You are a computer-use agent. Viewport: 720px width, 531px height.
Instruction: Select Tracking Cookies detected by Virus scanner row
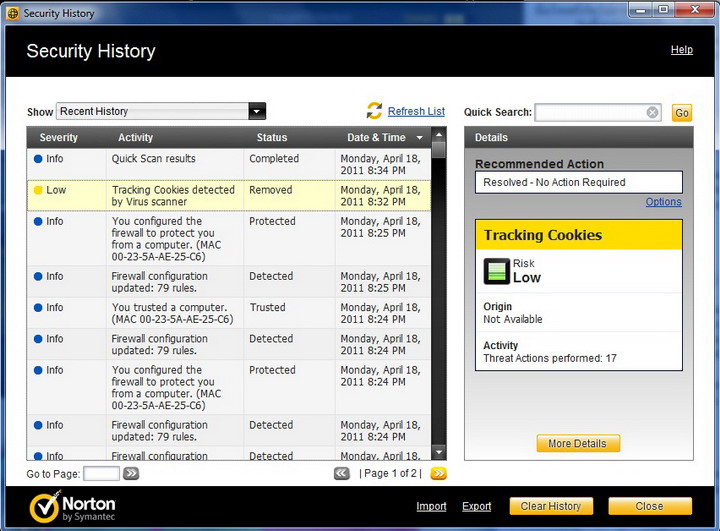[x=229, y=196]
